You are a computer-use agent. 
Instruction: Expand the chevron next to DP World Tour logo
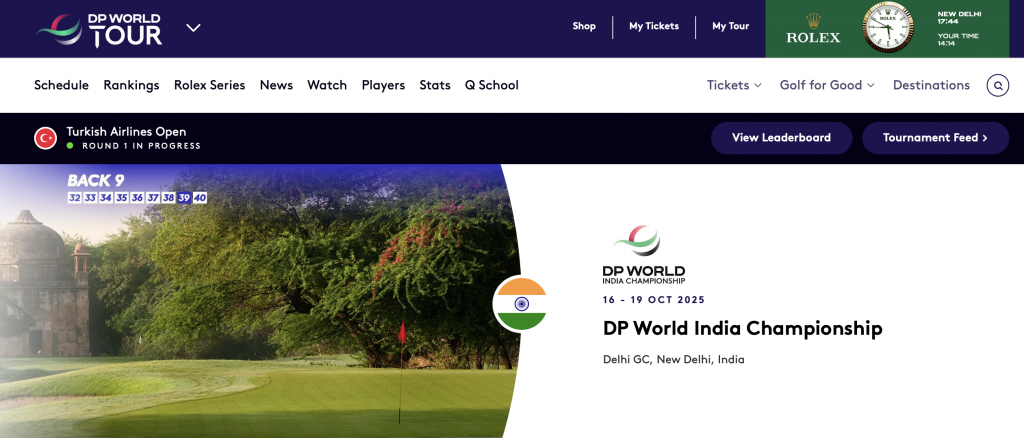tap(193, 27)
